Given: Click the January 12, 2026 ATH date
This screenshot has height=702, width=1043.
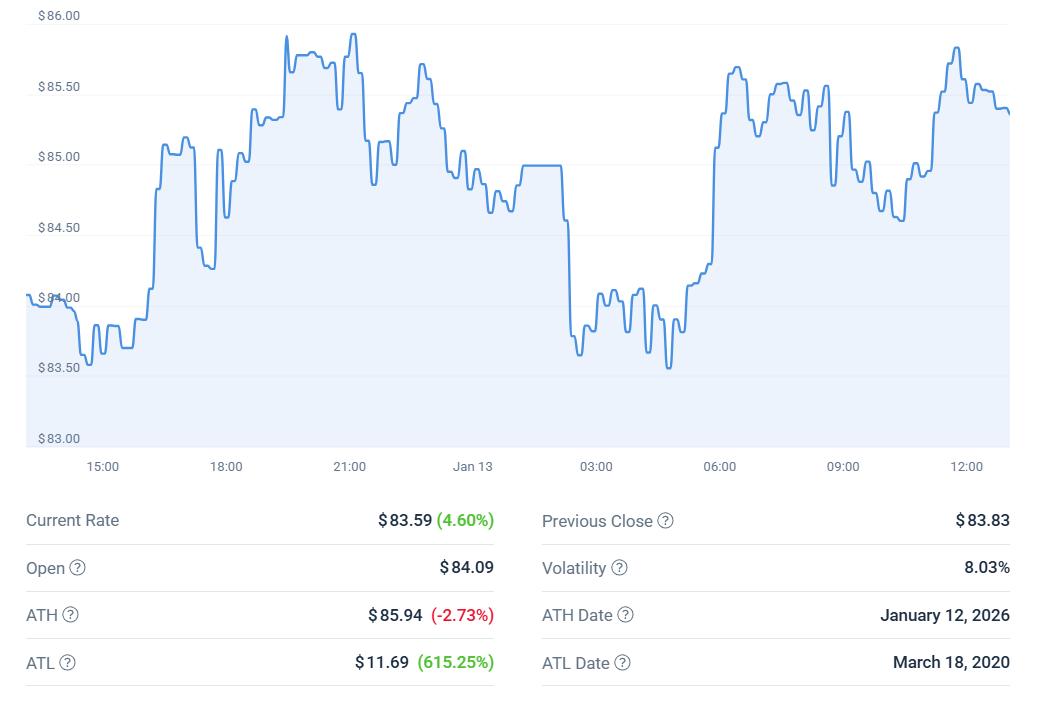Looking at the screenshot, I should [x=944, y=615].
